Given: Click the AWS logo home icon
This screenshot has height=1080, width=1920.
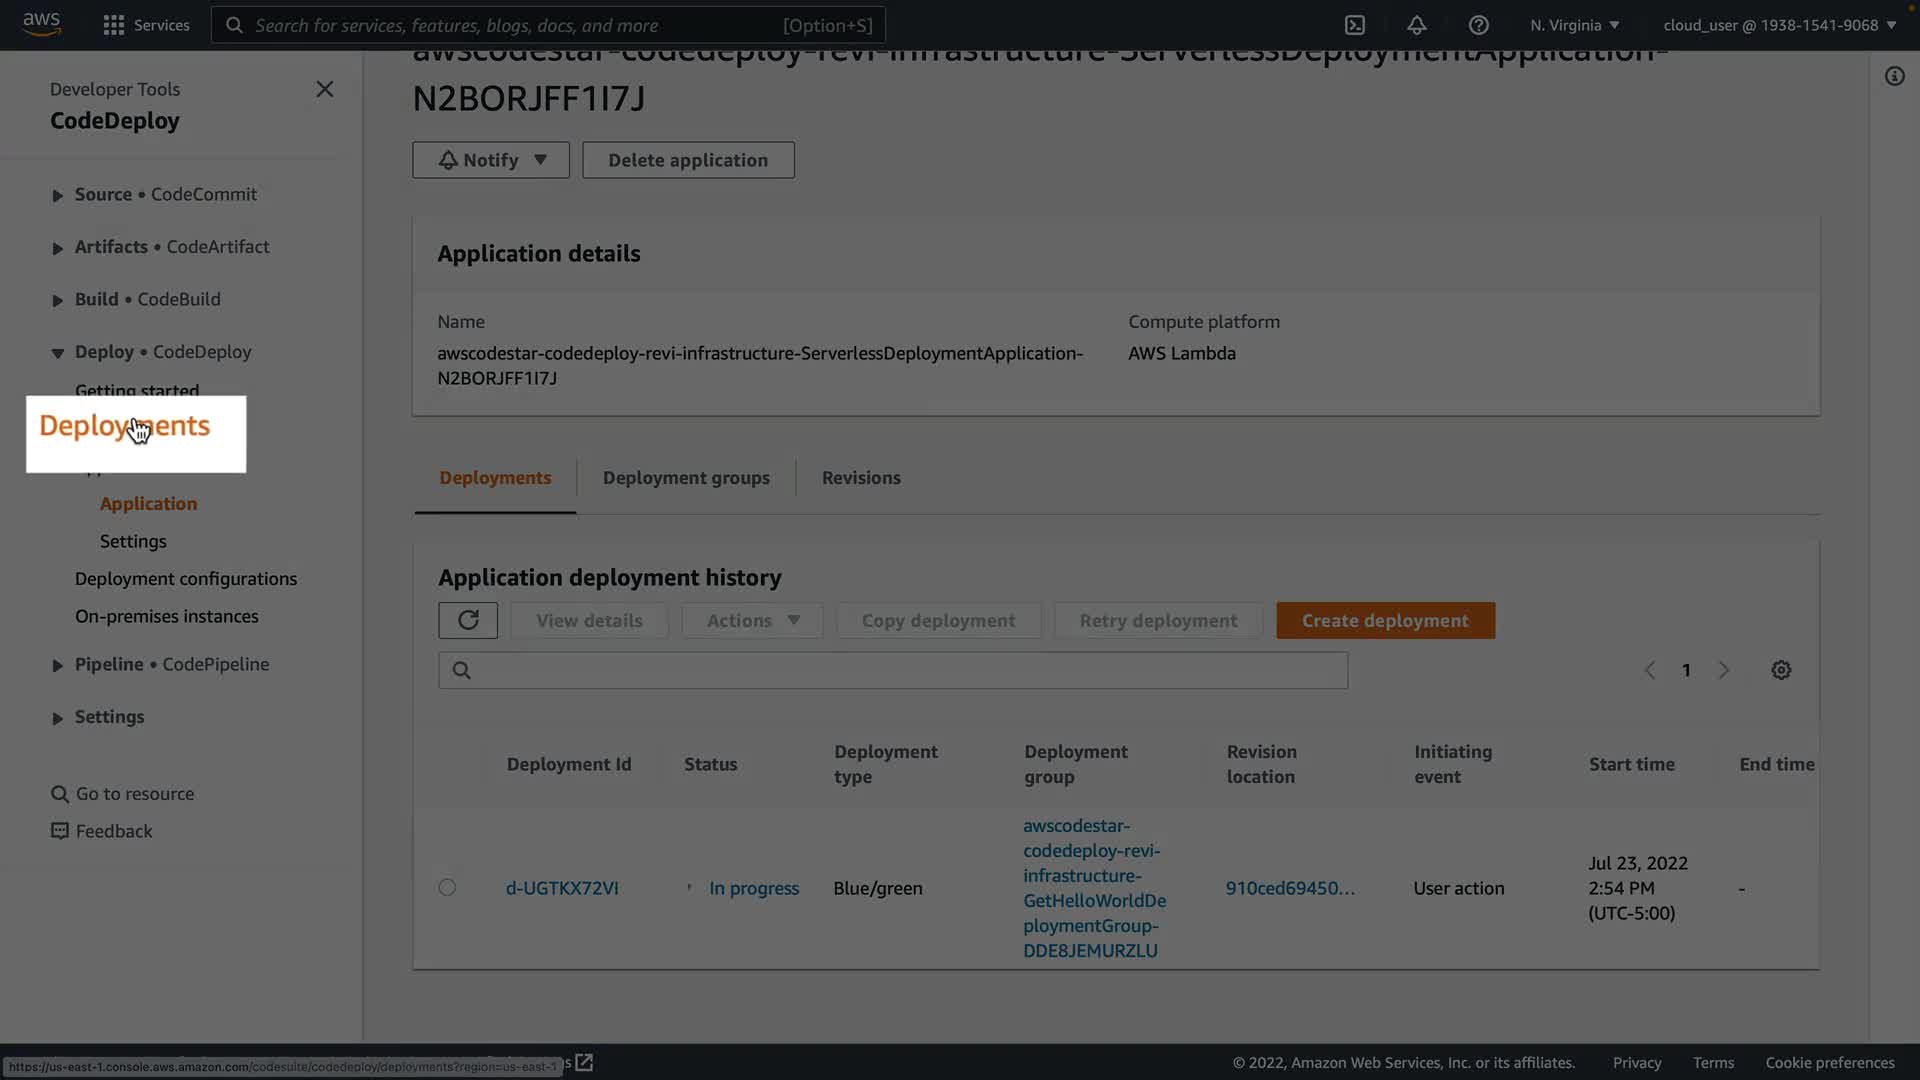Looking at the screenshot, I should click(x=42, y=24).
